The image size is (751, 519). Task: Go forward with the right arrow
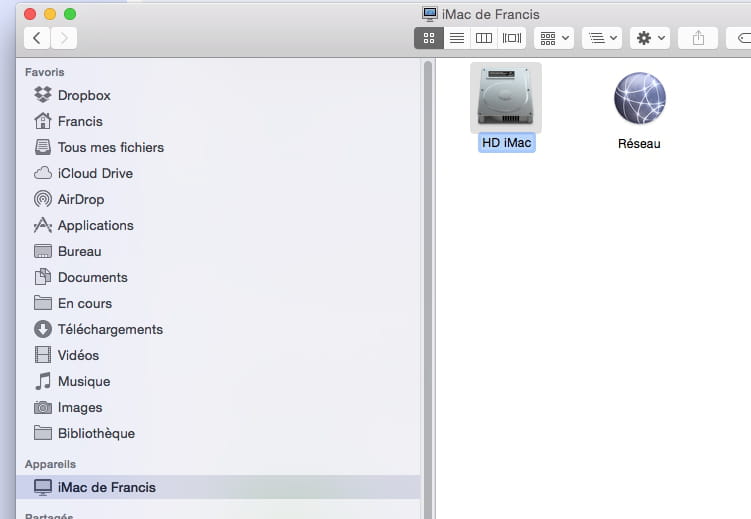click(x=64, y=38)
